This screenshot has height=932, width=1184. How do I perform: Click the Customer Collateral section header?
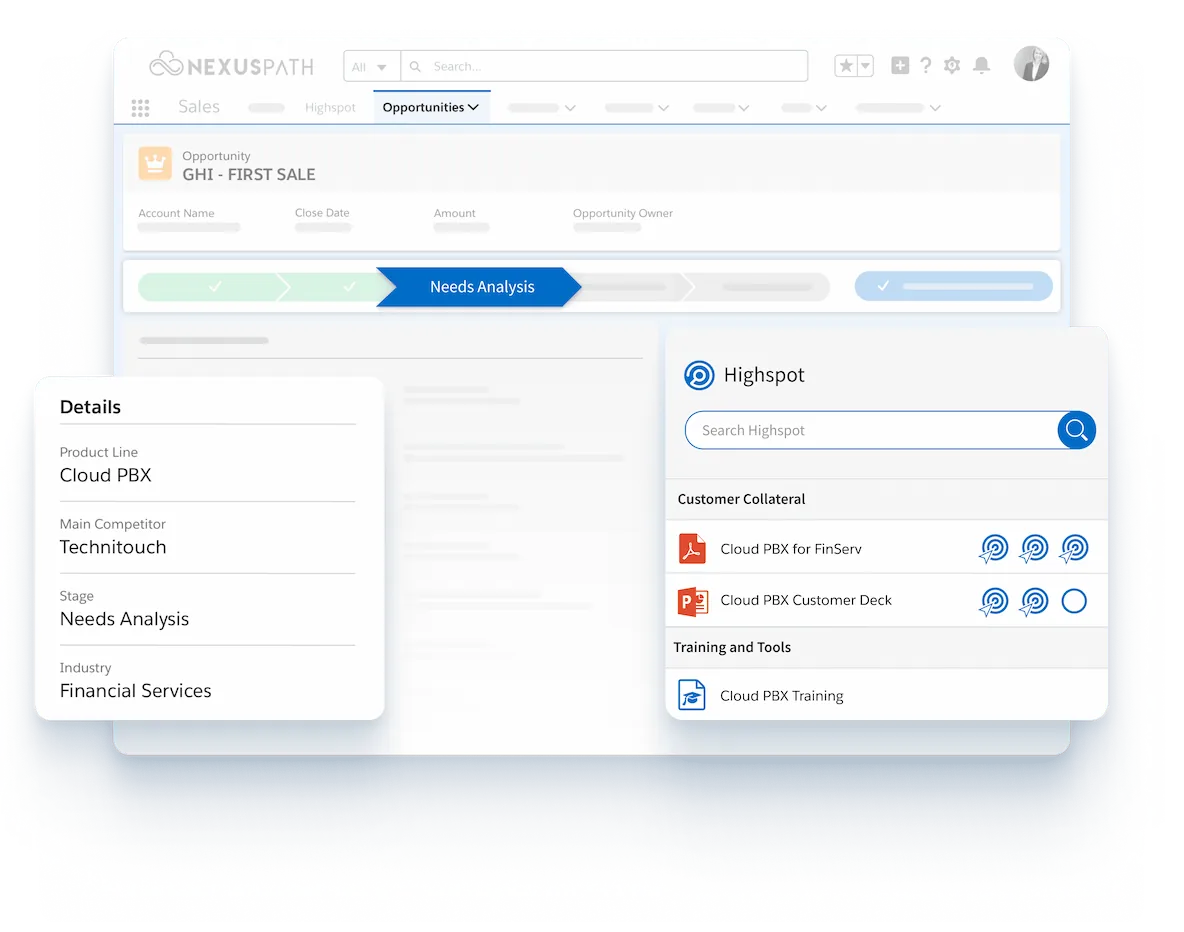(742, 499)
